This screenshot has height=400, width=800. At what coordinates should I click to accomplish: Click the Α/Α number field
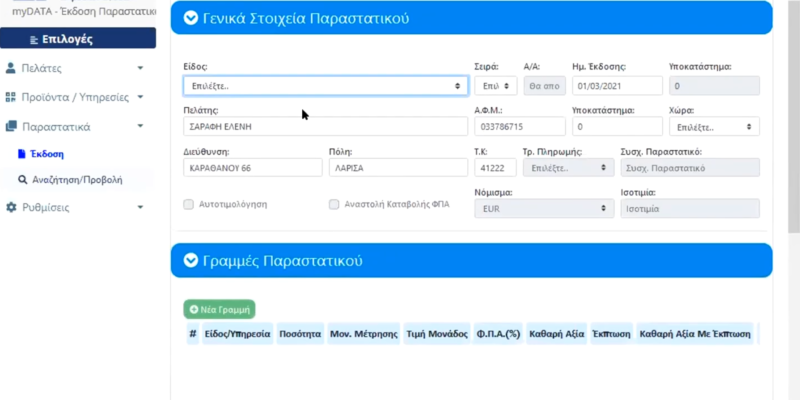(544, 86)
